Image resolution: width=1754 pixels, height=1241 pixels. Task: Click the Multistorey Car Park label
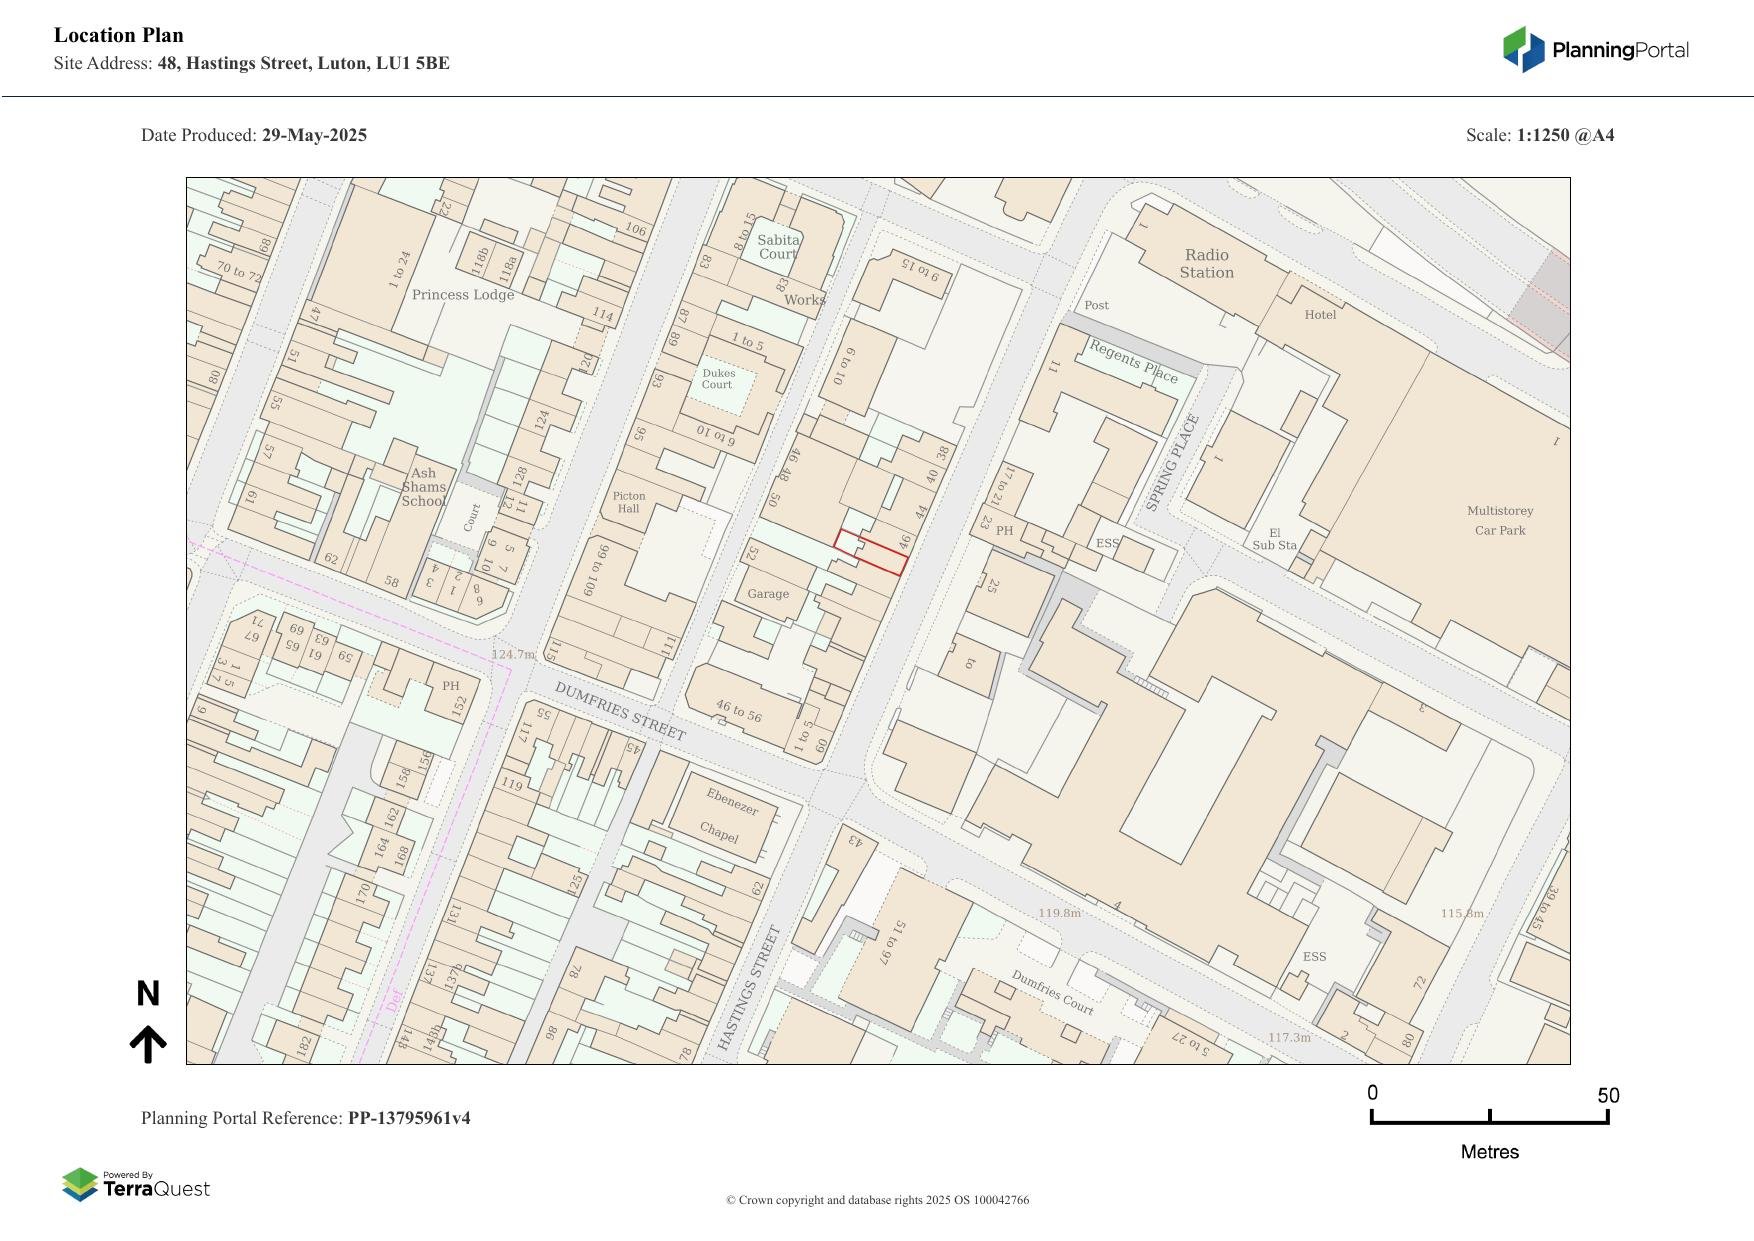(1499, 520)
